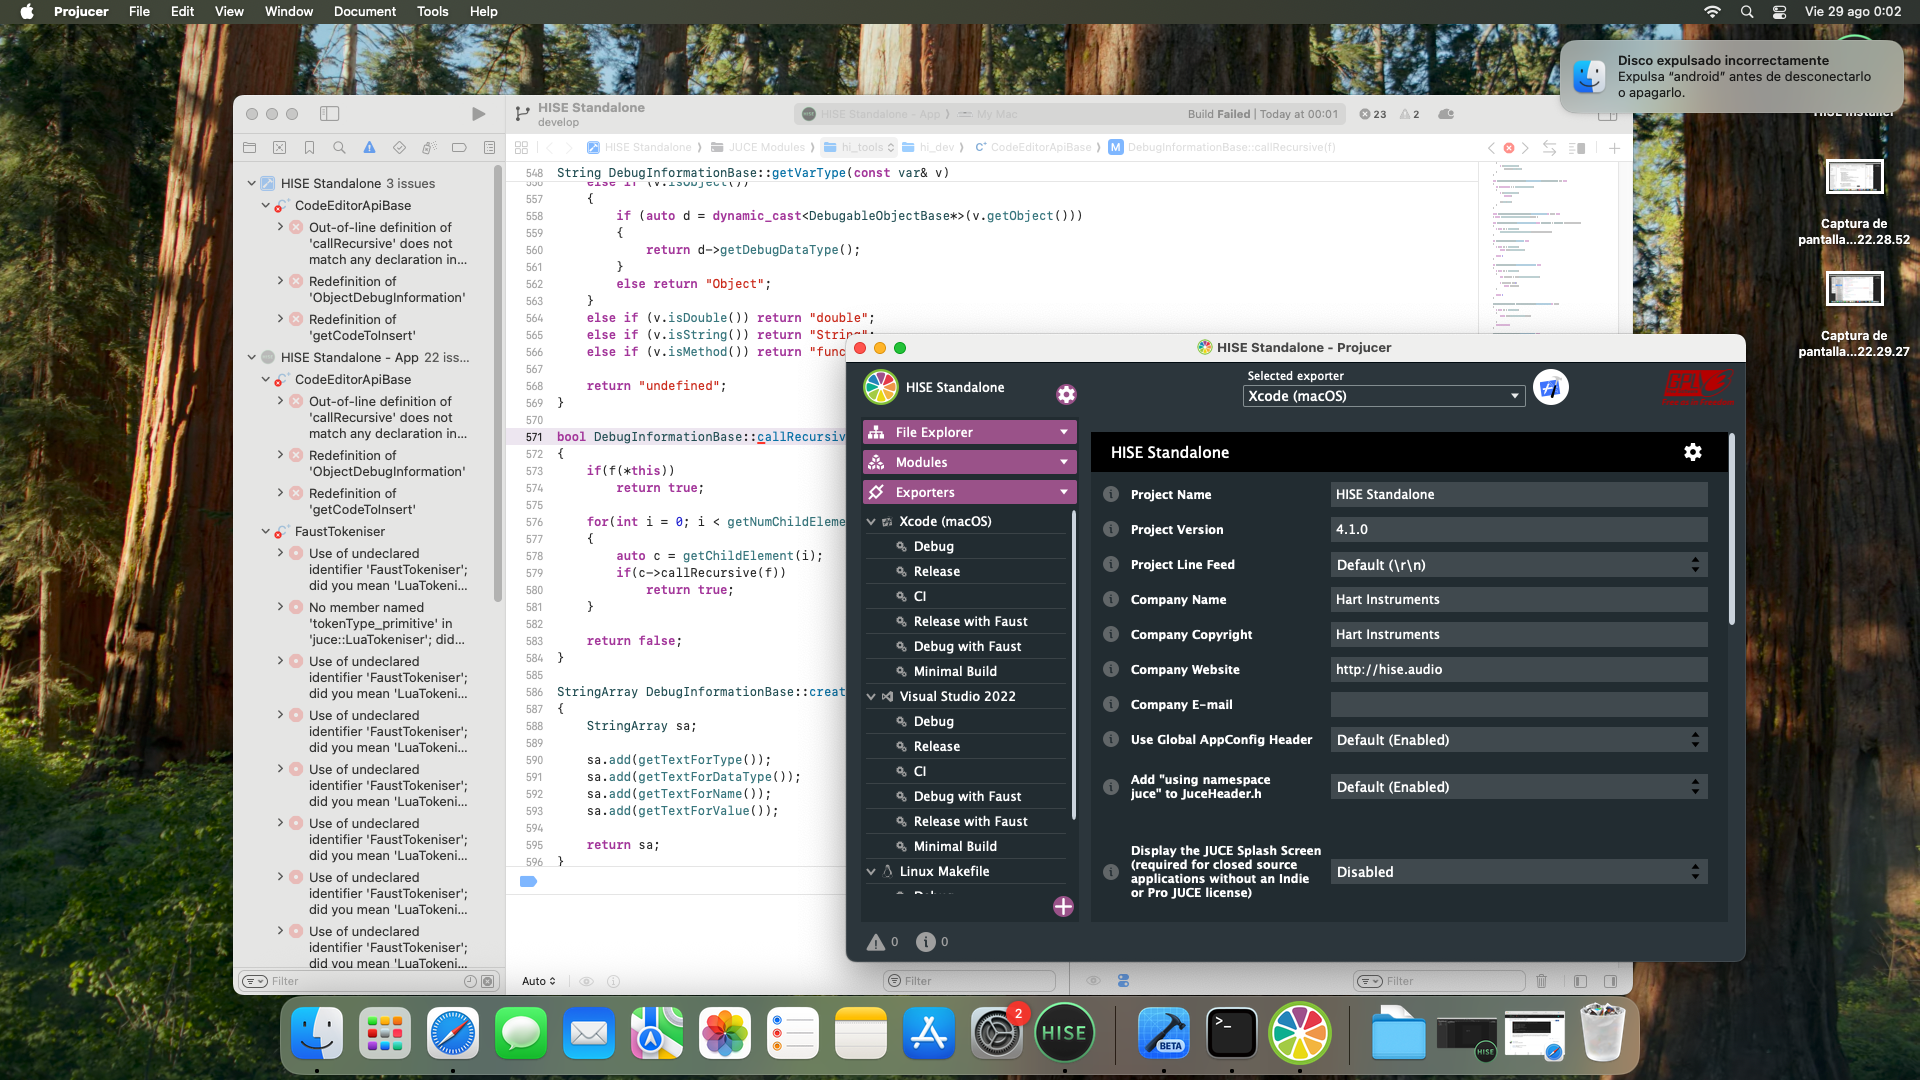This screenshot has height=1080, width=1920.
Task: Open View menu in menu bar
Action: [229, 11]
